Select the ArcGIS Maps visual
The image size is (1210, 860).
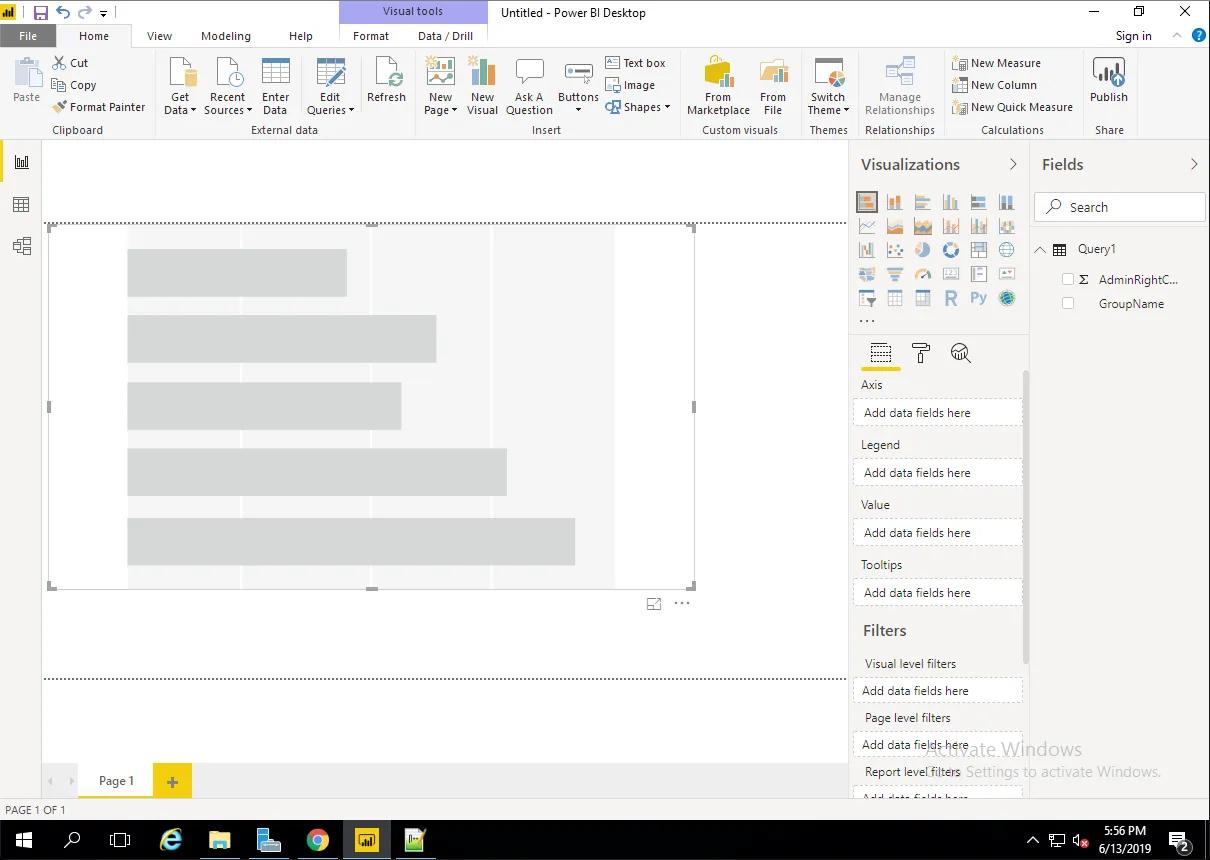point(1007,298)
